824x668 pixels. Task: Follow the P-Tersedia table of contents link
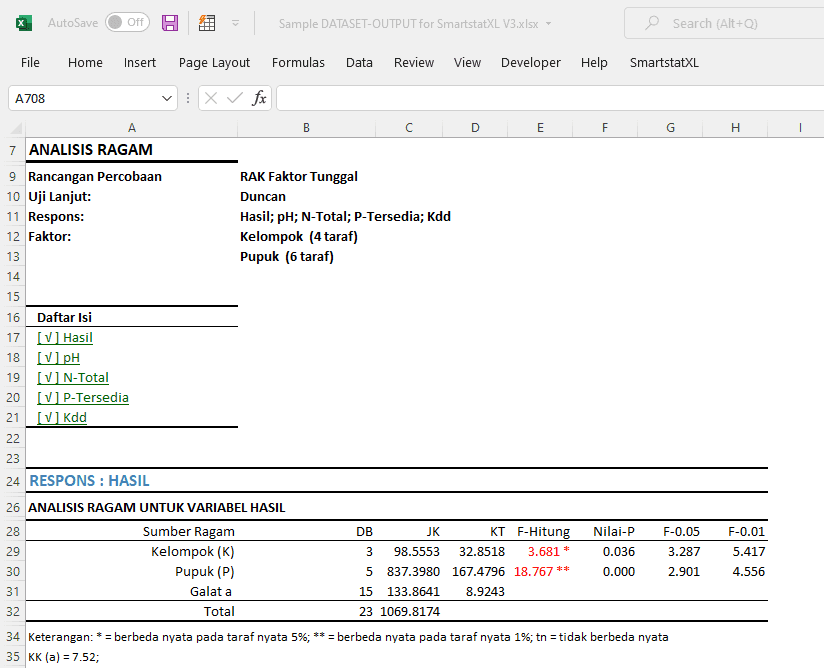(83, 397)
